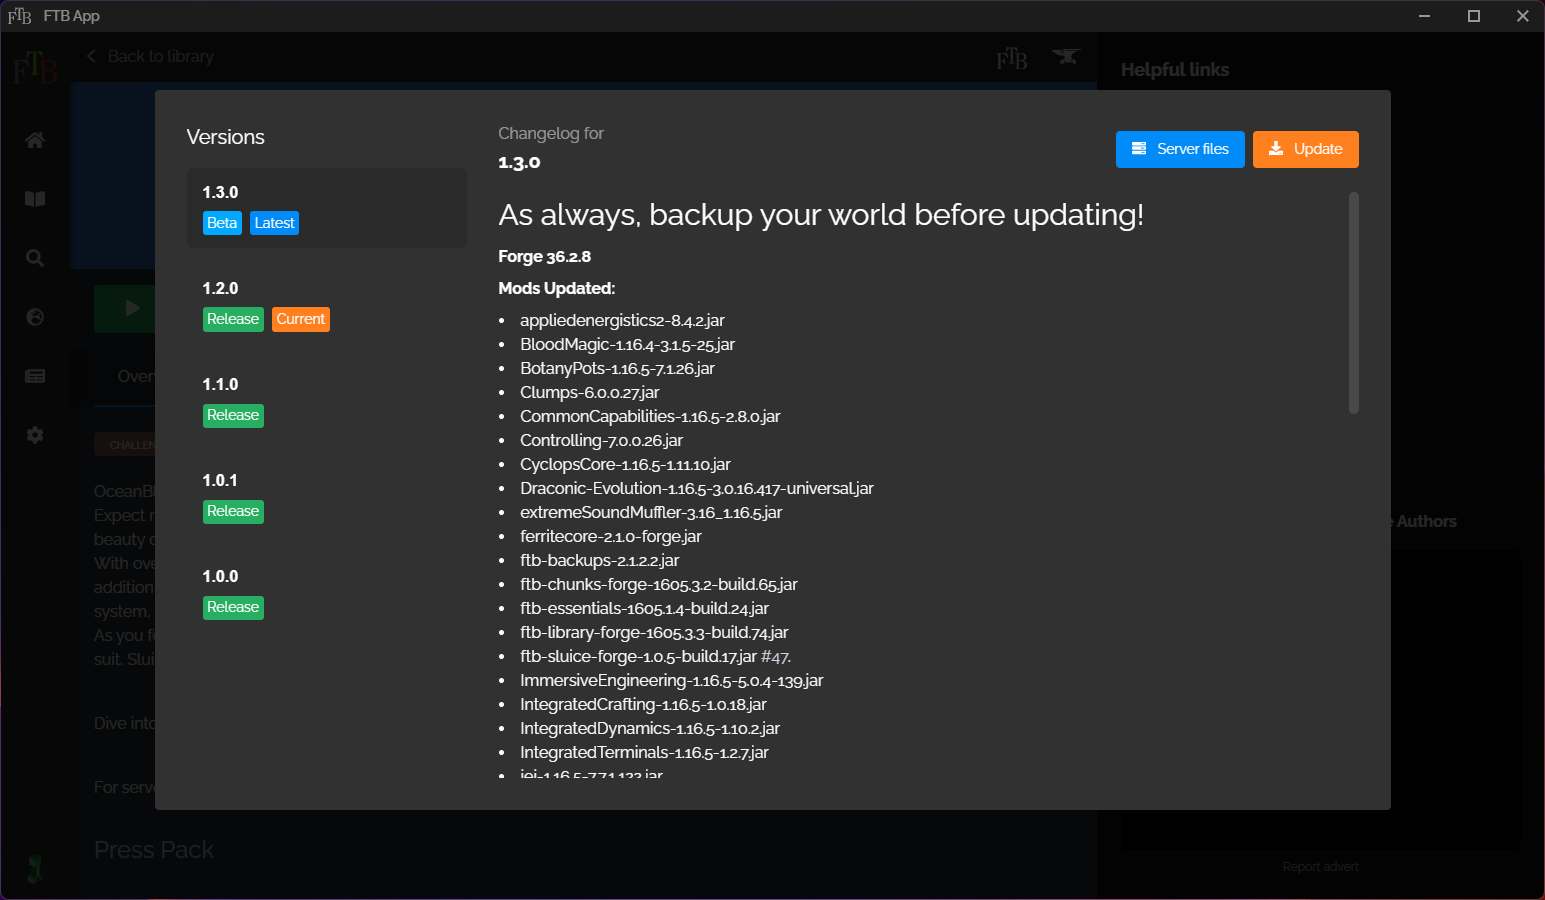
Task: Click the changelog scrollbar thumb
Action: [1354, 303]
